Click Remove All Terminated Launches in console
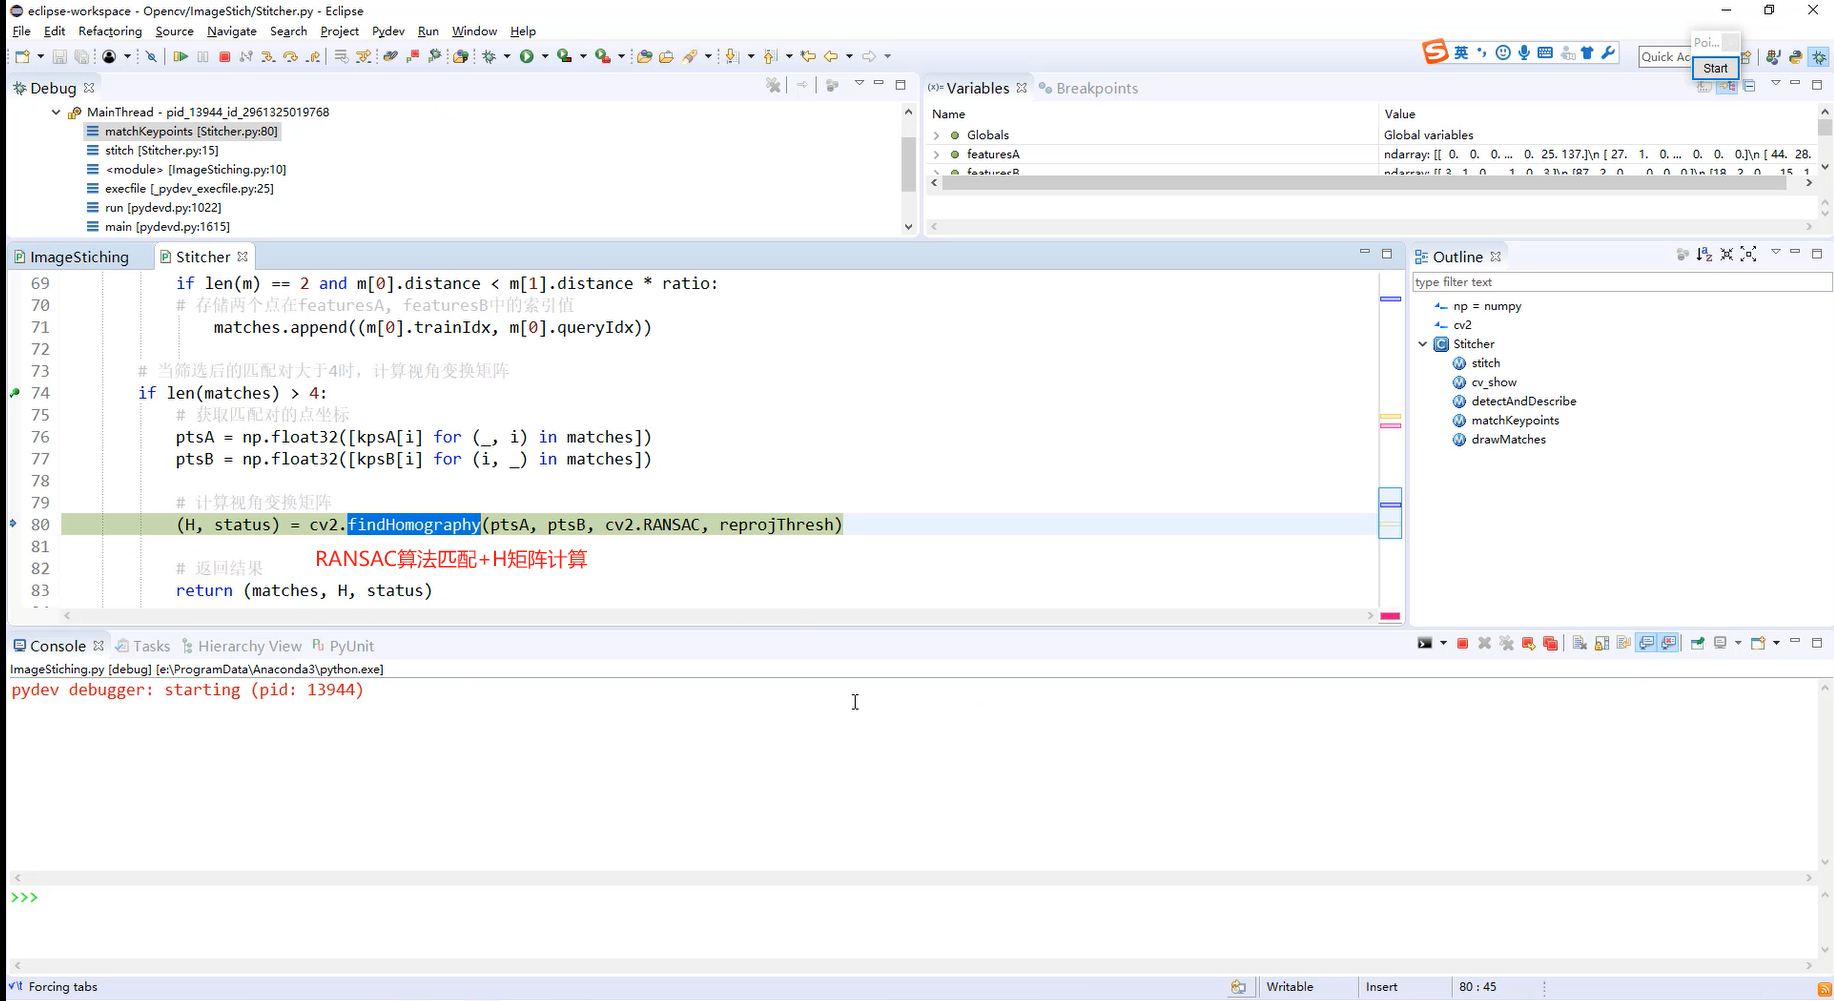 pyautogui.click(x=1506, y=643)
